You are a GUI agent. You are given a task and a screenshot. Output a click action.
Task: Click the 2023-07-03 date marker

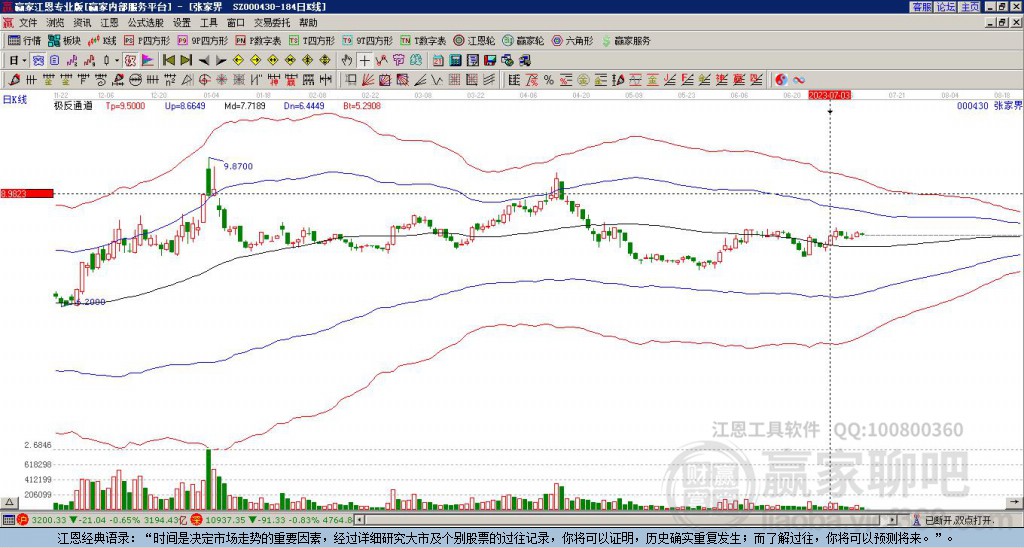(x=829, y=95)
